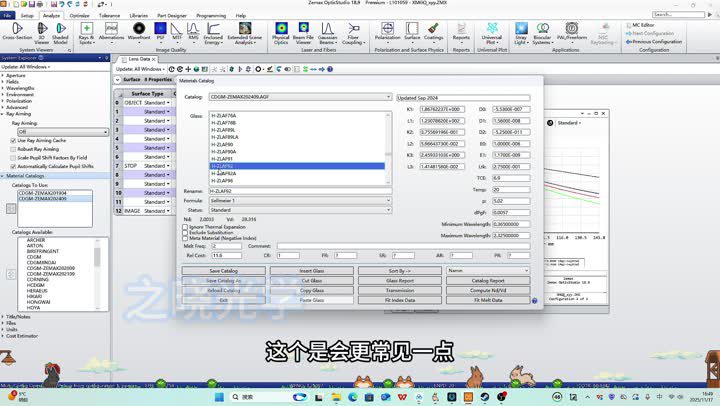Switch to the Tolerance ribbon tab
This screenshot has height=406, width=720.
tap(109, 16)
